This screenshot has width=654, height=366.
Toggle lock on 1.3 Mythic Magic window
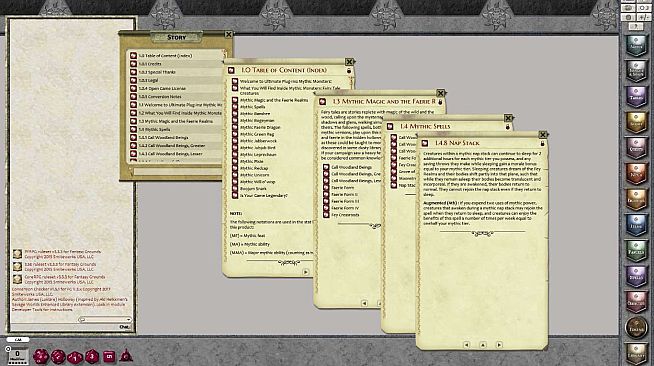[440, 102]
